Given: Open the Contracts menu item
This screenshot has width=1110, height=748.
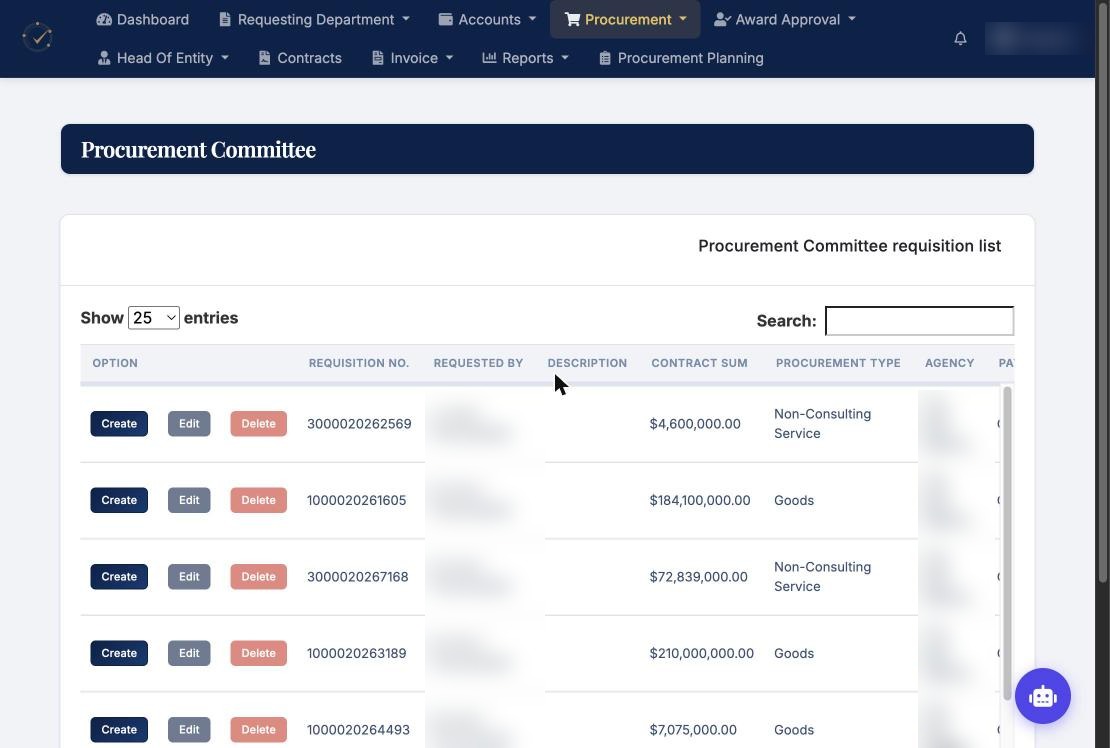Looking at the screenshot, I should [300, 58].
